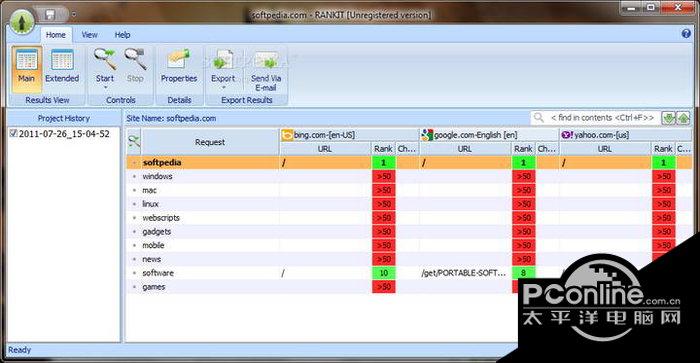Click the magnifier icon in search box
This screenshot has width=700, height=363.
pos(539,118)
